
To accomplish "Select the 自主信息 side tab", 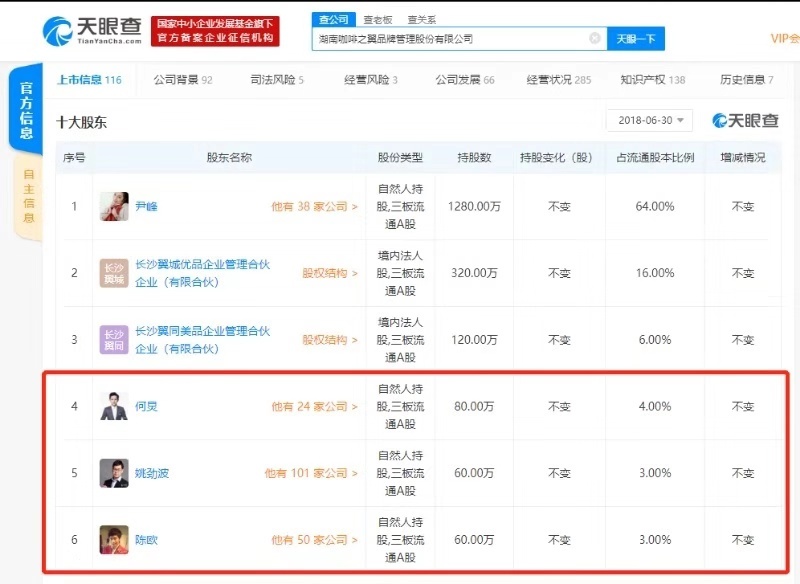I will coord(29,196).
